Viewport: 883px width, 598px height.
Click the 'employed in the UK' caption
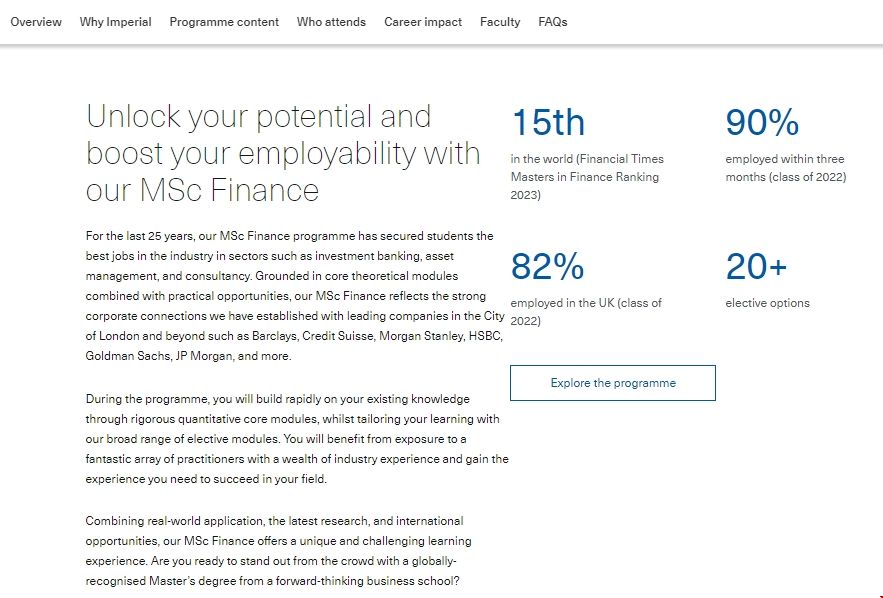[x=585, y=311]
